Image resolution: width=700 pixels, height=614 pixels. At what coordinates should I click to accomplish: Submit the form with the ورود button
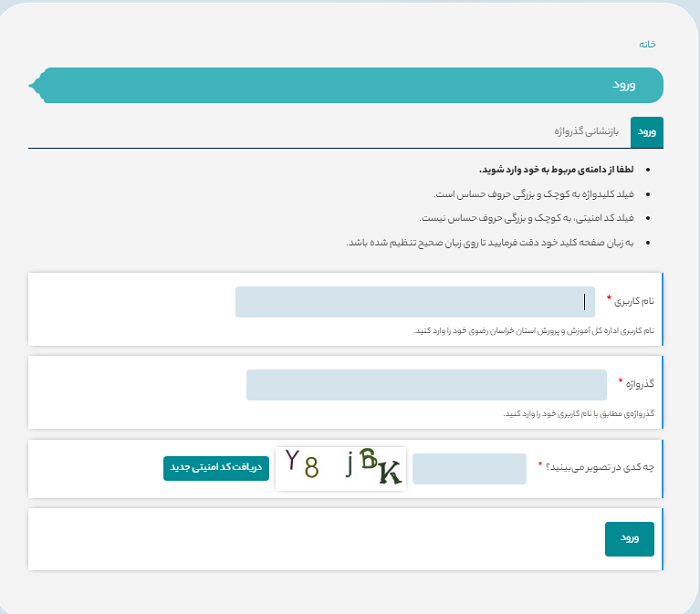629,539
